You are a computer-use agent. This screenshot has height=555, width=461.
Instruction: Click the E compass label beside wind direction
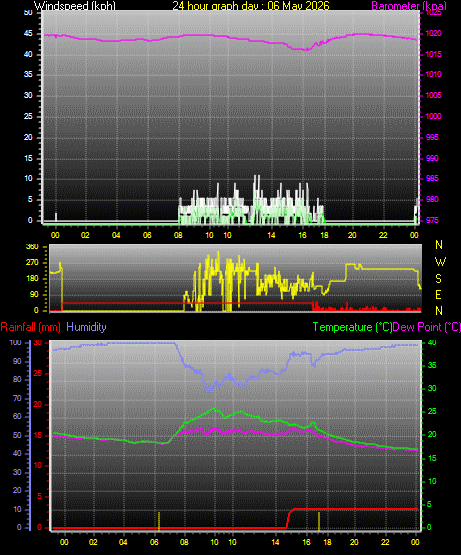(x=438, y=294)
